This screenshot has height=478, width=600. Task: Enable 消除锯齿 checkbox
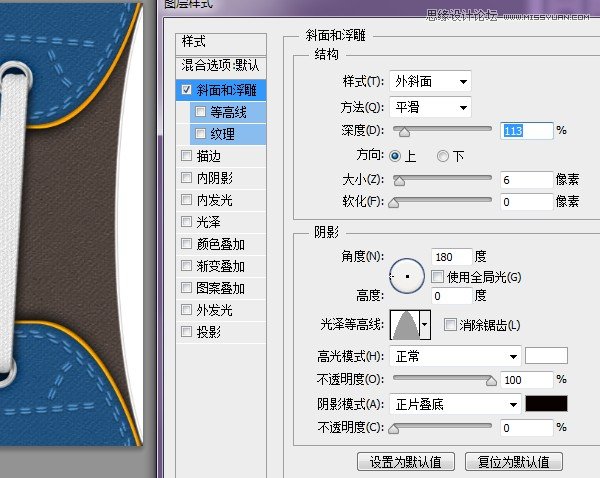450,325
